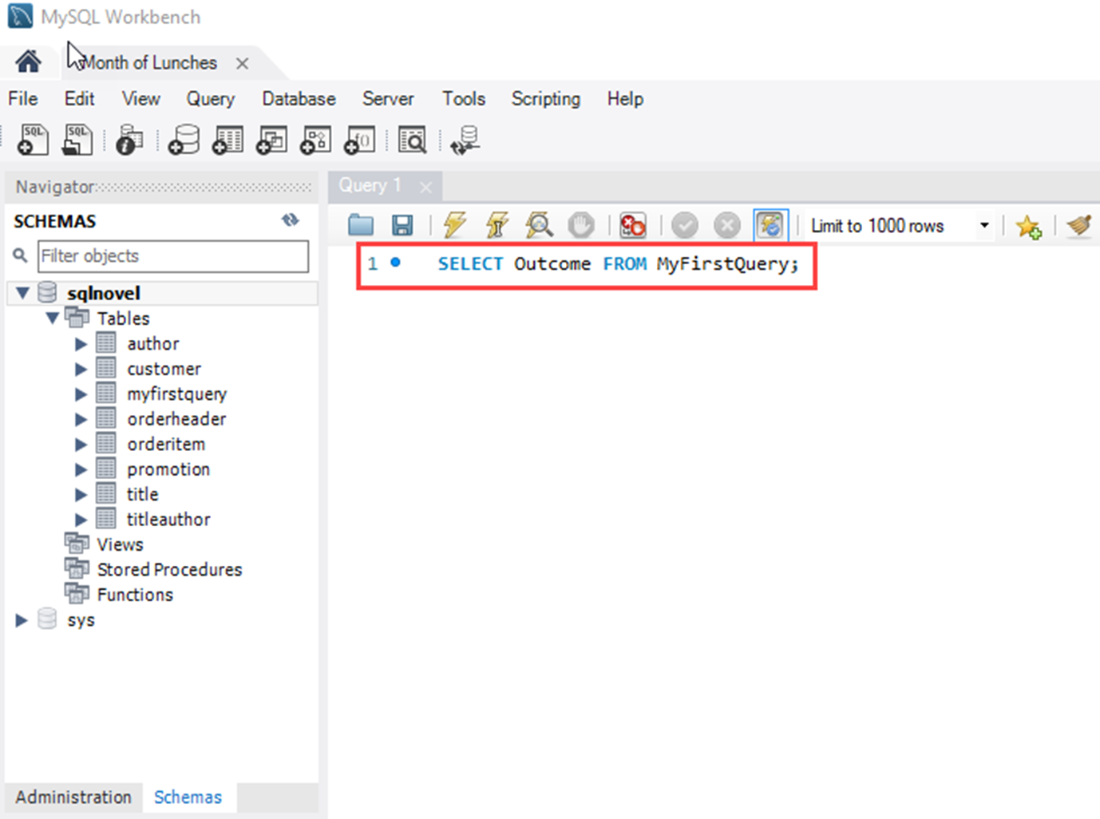Image resolution: width=1100 pixels, height=819 pixels.
Task: Expand the customer table
Action: (x=81, y=369)
